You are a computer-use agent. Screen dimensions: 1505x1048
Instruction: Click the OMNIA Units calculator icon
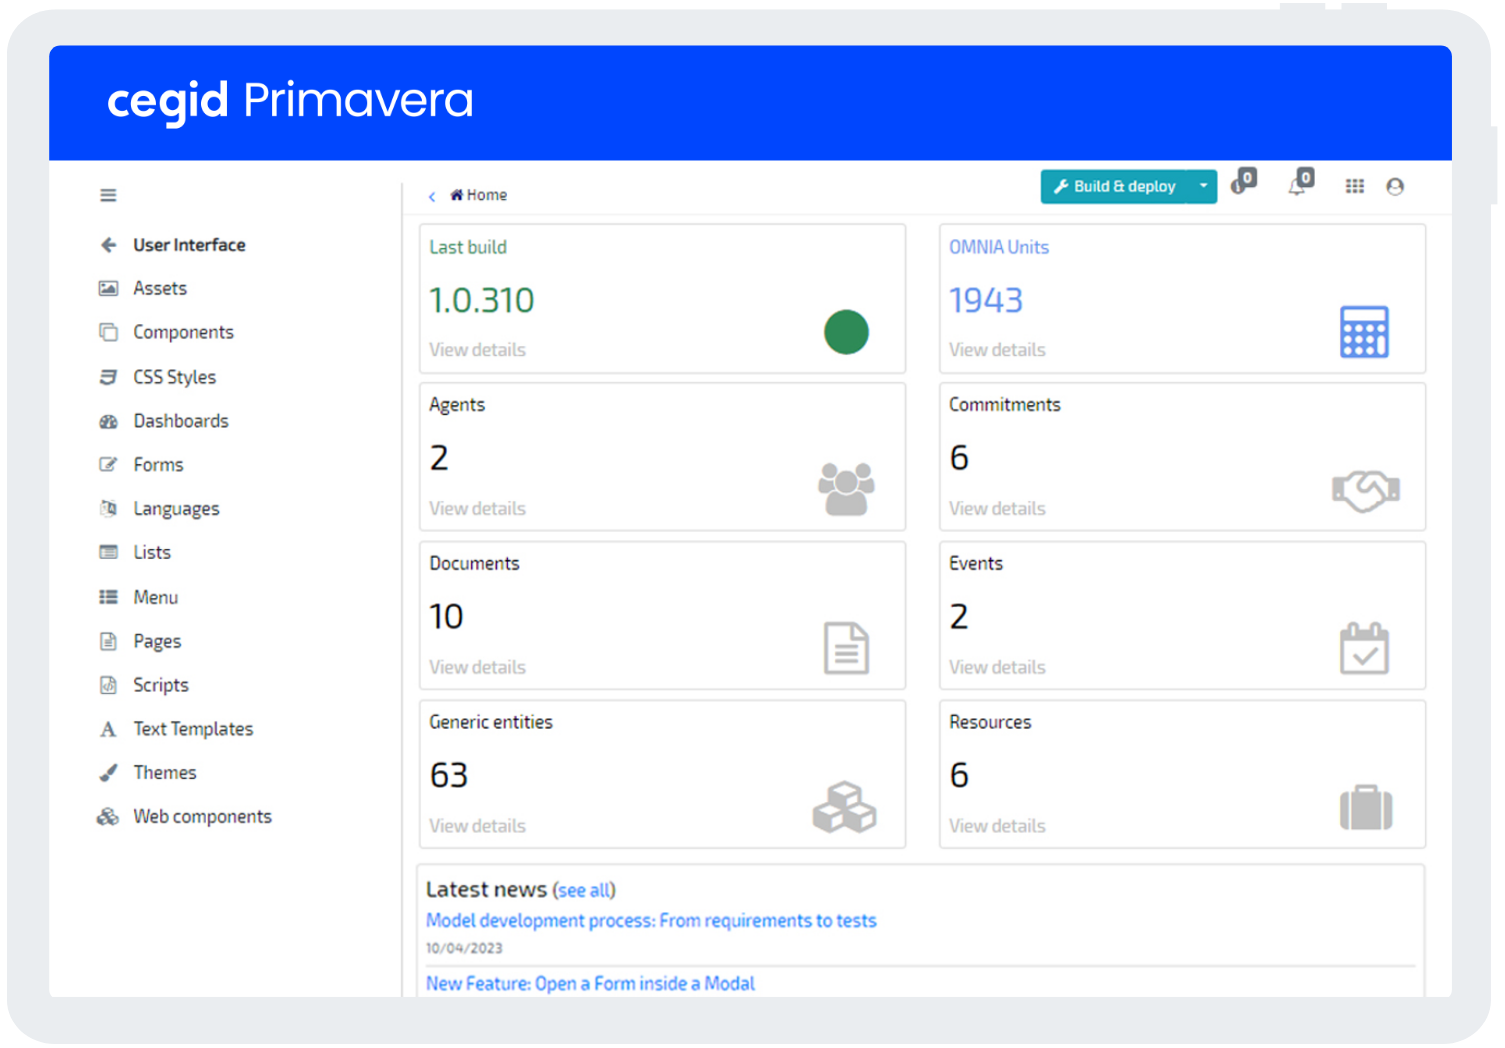1364,332
